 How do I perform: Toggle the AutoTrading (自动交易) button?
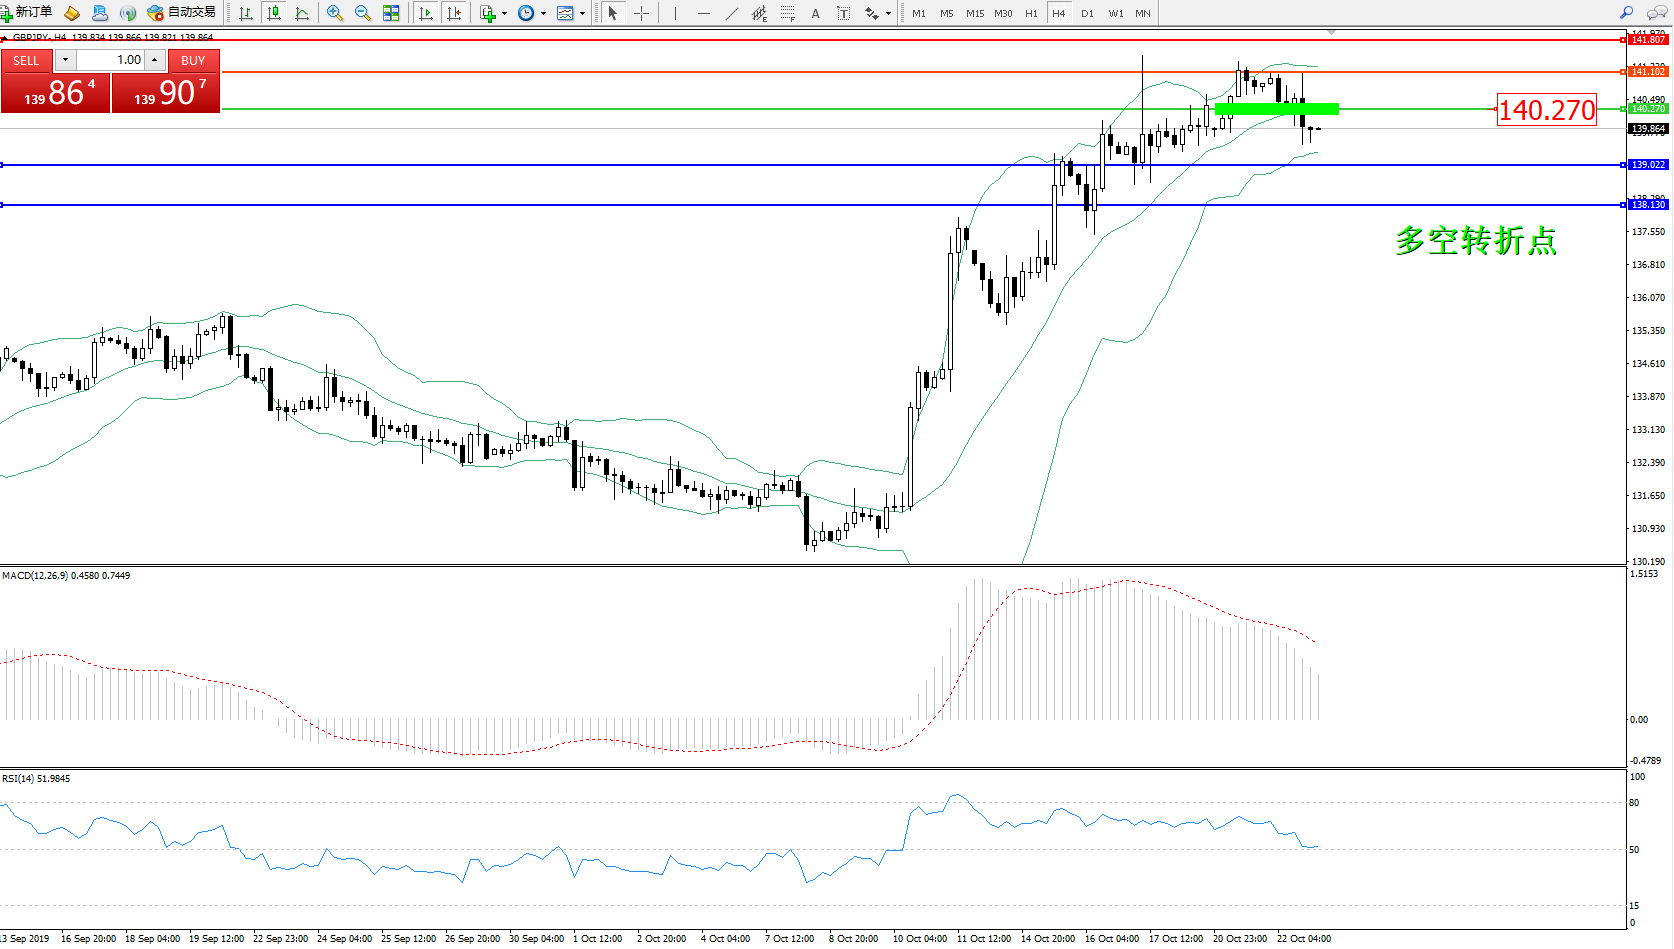[x=181, y=13]
